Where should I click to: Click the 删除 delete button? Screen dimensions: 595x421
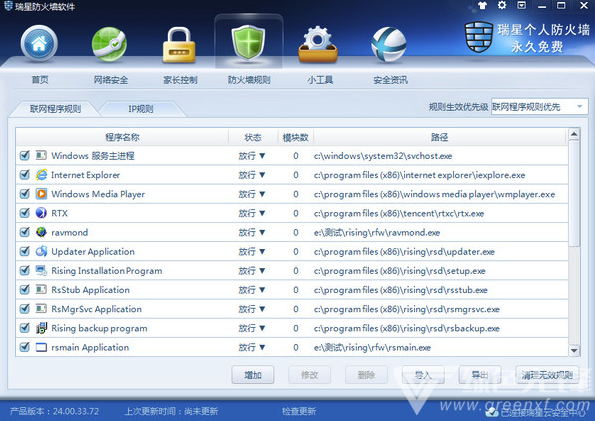(x=366, y=375)
